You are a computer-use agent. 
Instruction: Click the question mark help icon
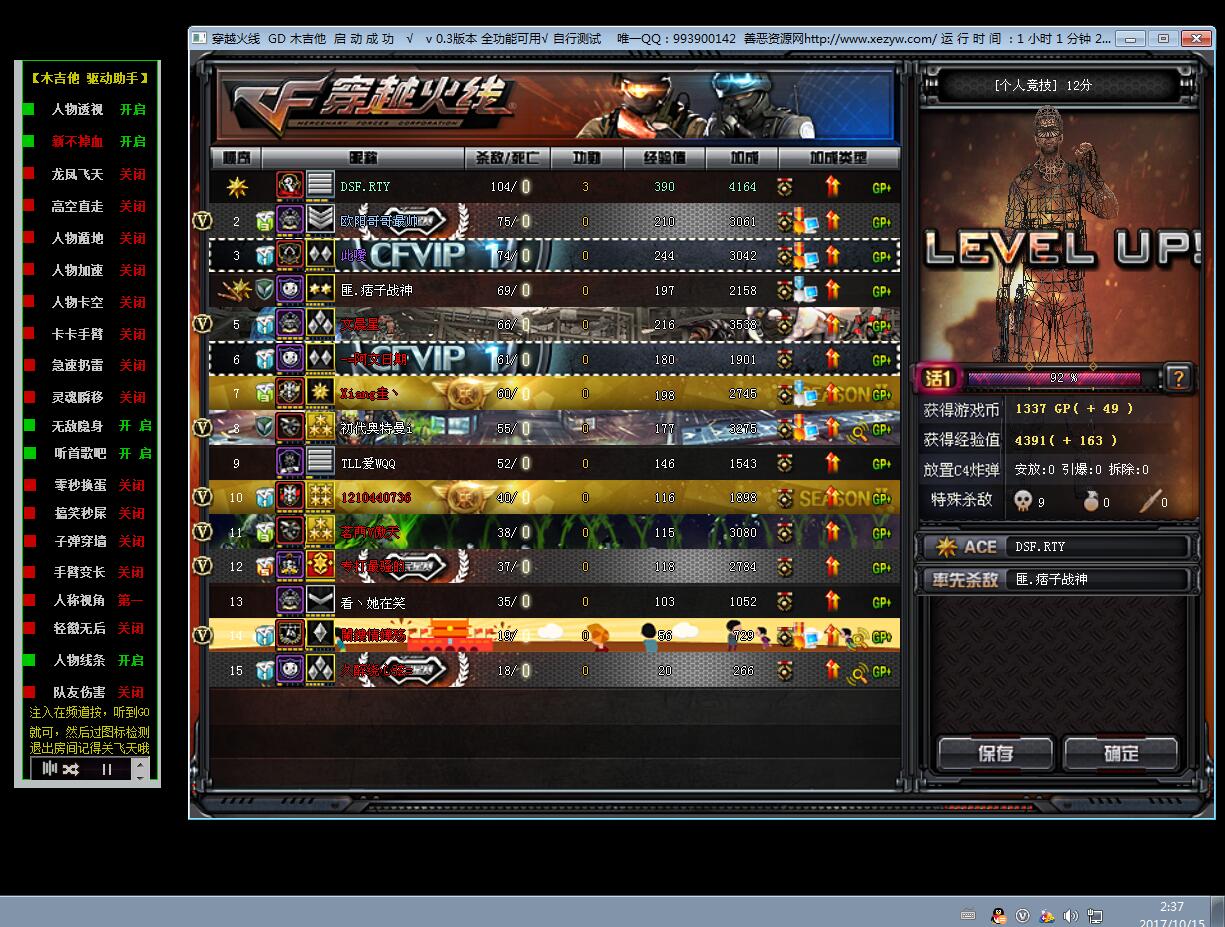click(x=1178, y=378)
